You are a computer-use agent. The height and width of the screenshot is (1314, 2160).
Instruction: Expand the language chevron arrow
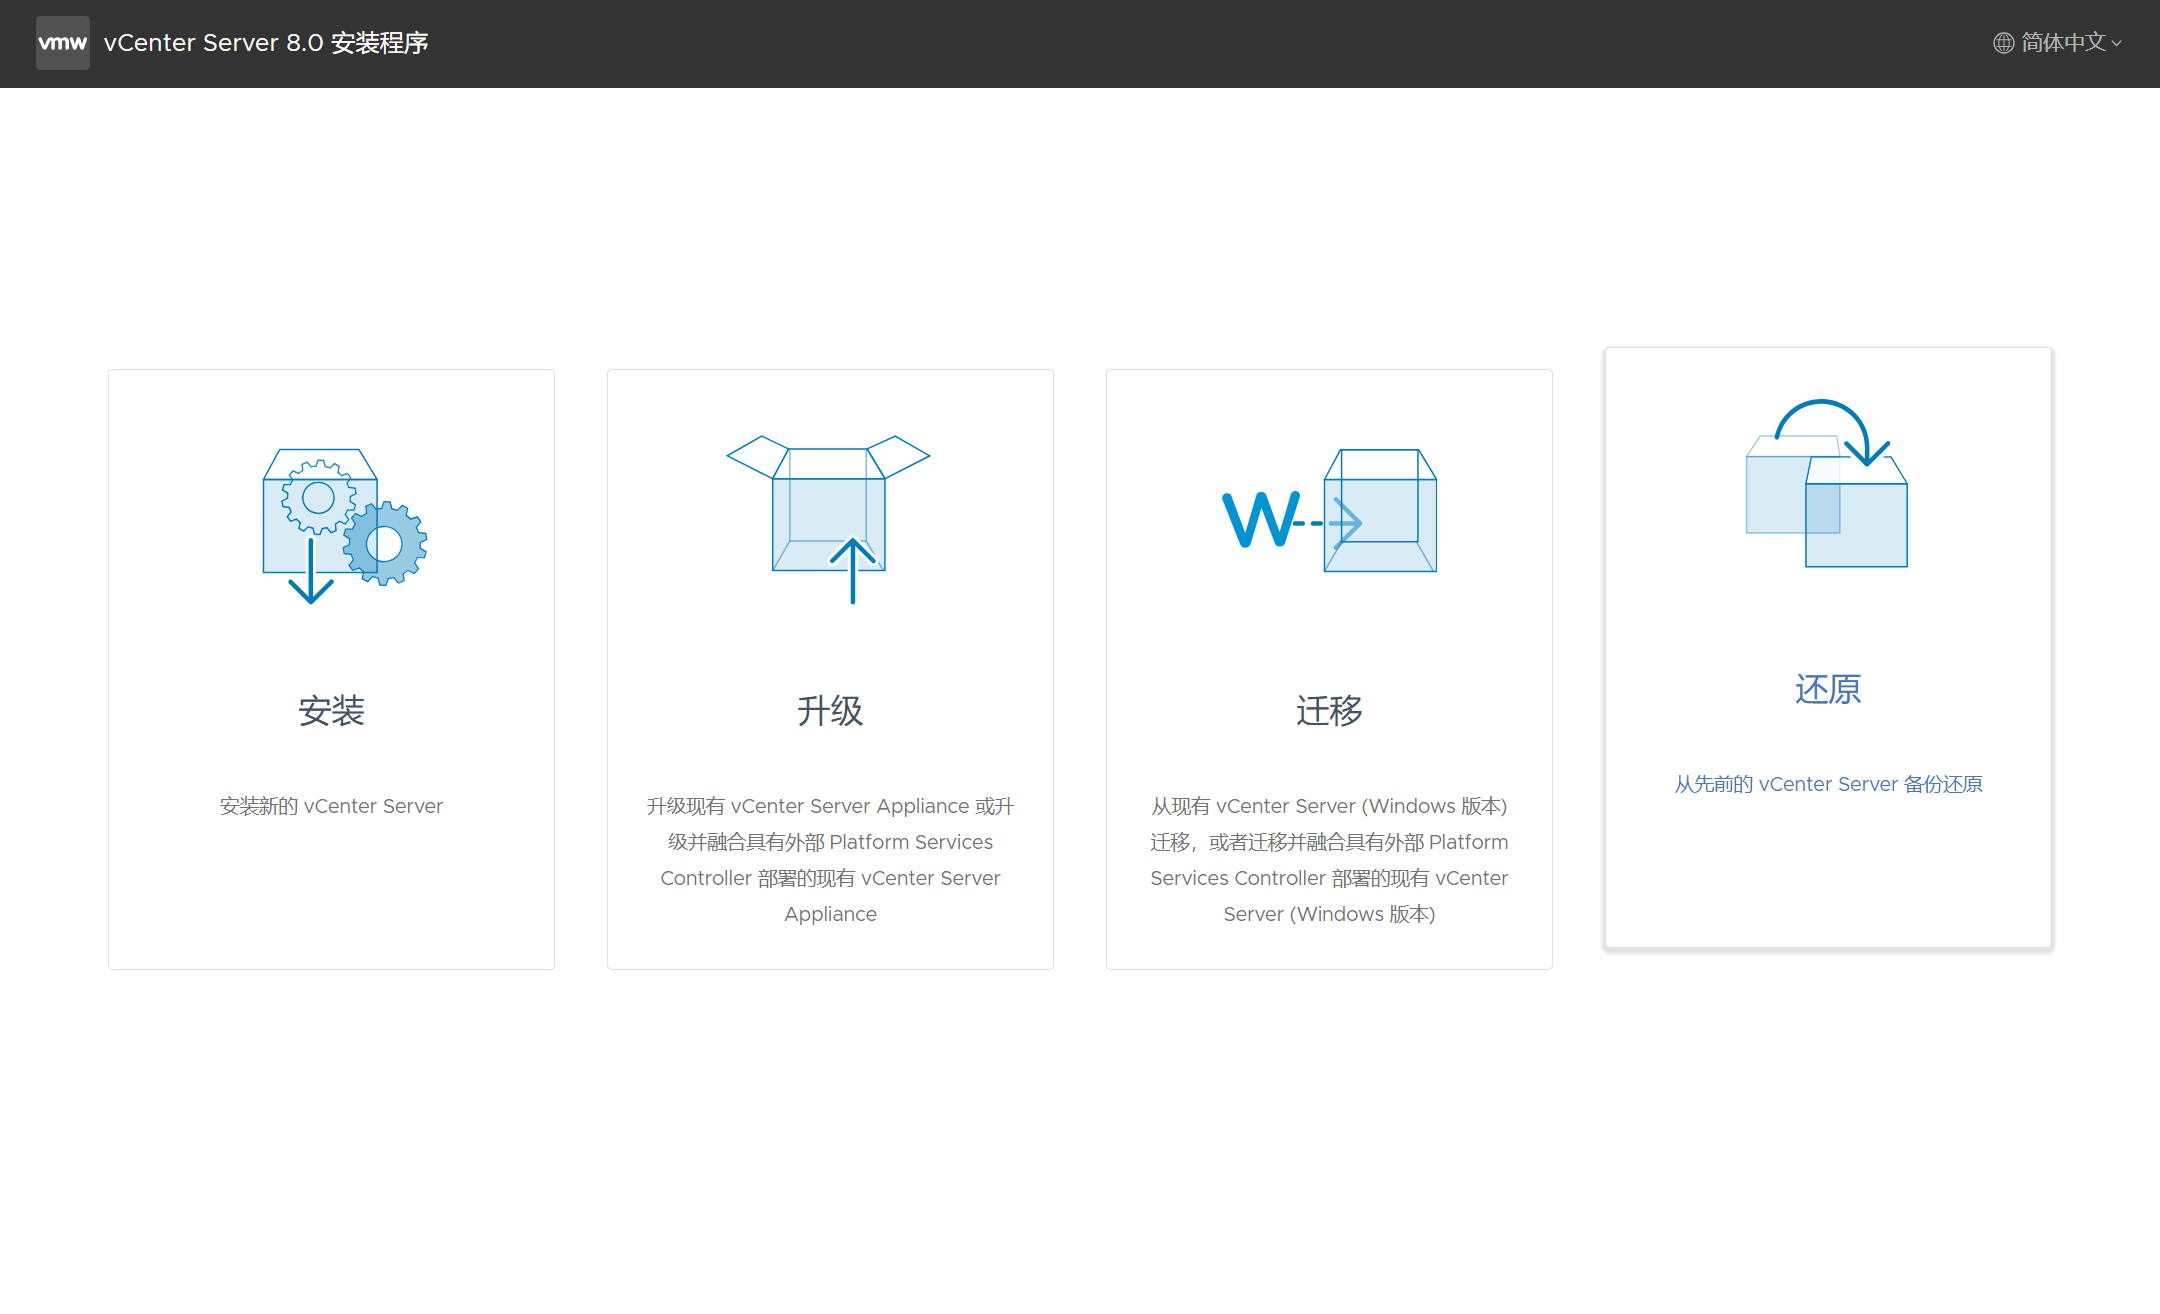(x=2116, y=44)
